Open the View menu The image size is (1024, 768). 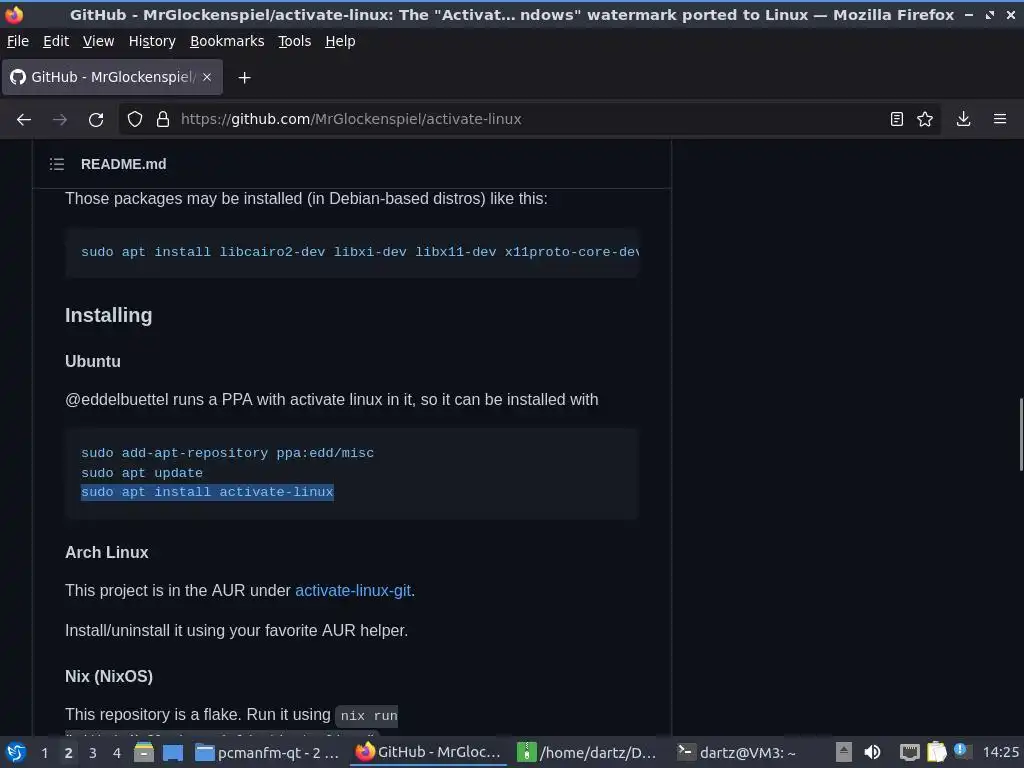pyautogui.click(x=99, y=41)
